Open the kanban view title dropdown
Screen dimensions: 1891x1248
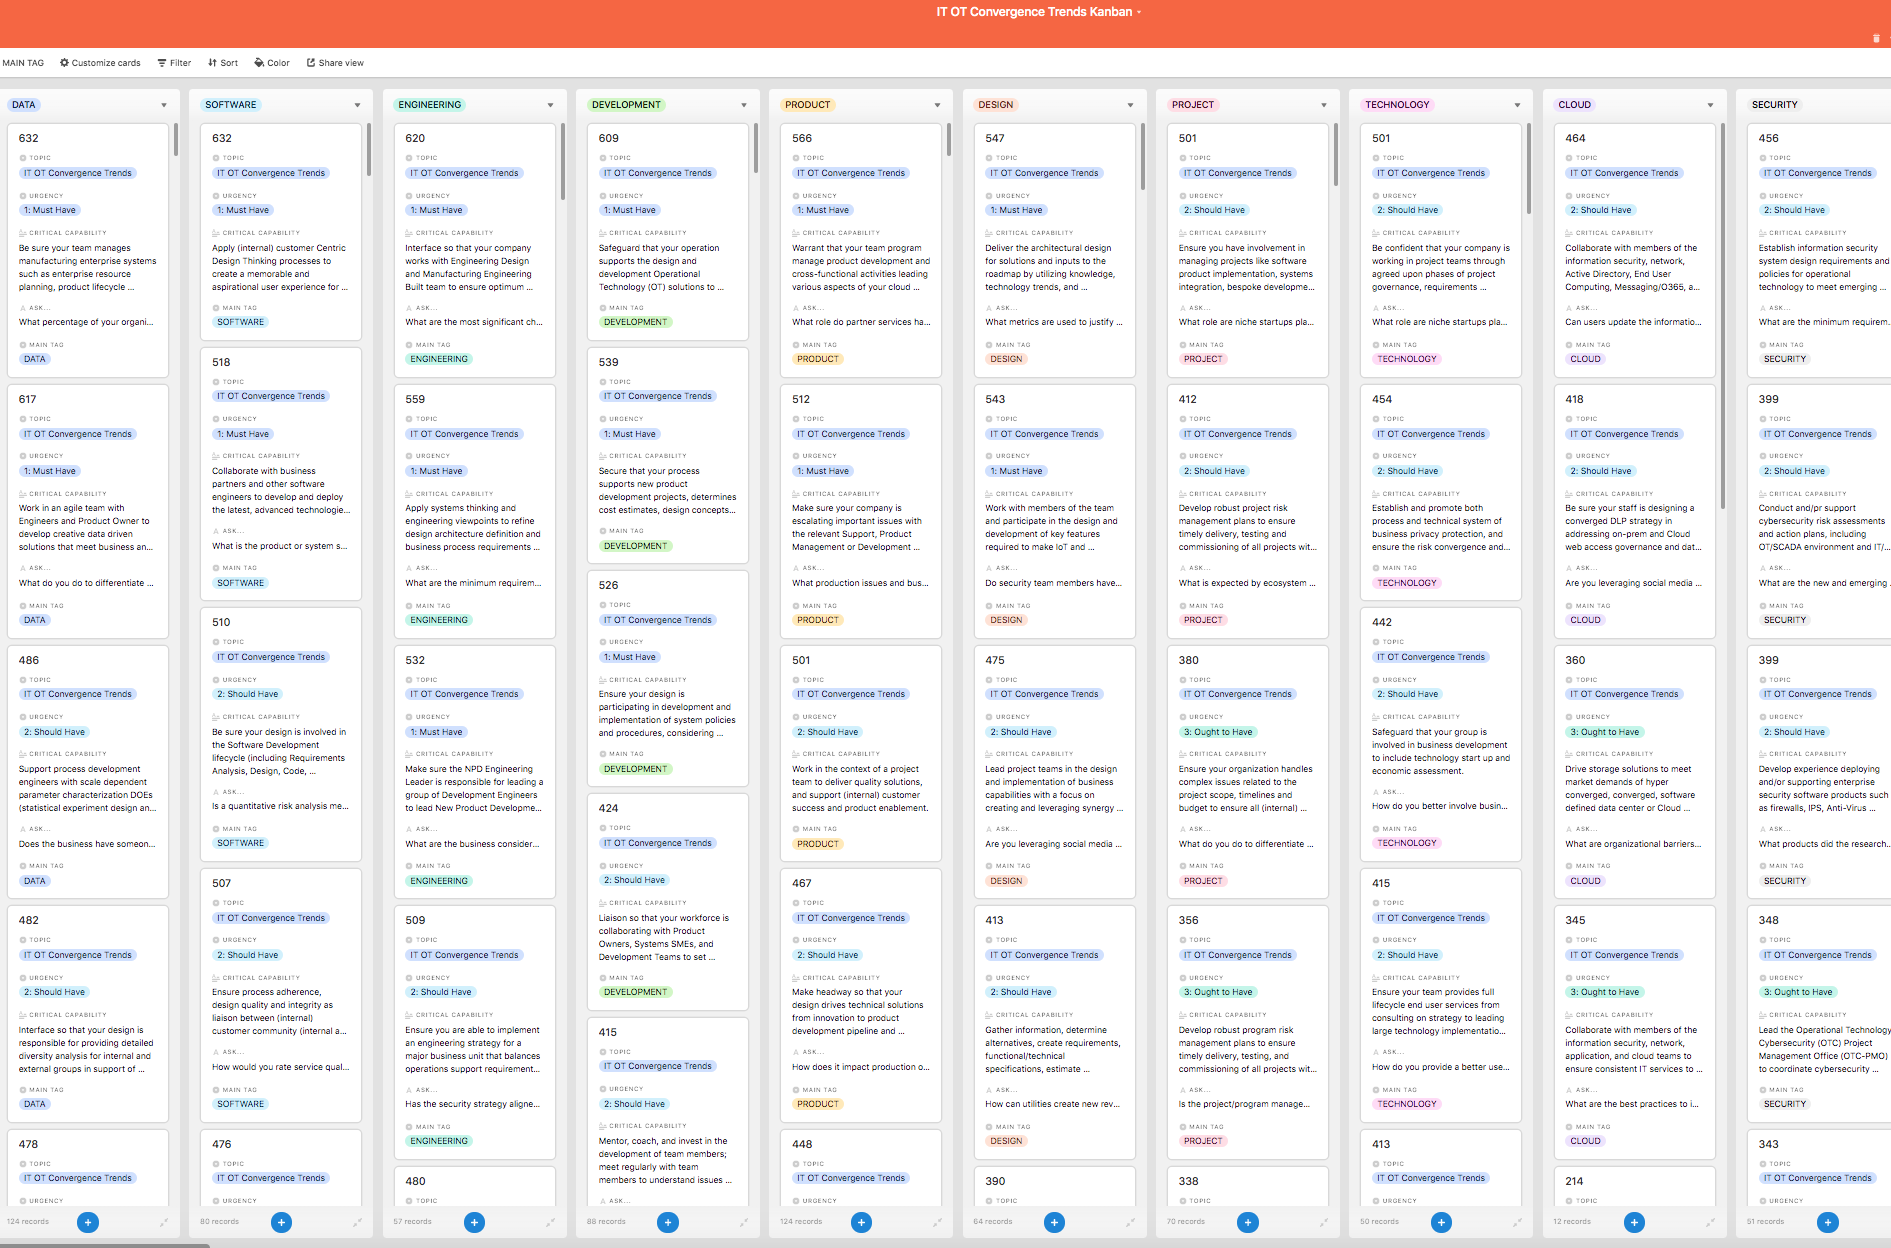pos(1039,12)
